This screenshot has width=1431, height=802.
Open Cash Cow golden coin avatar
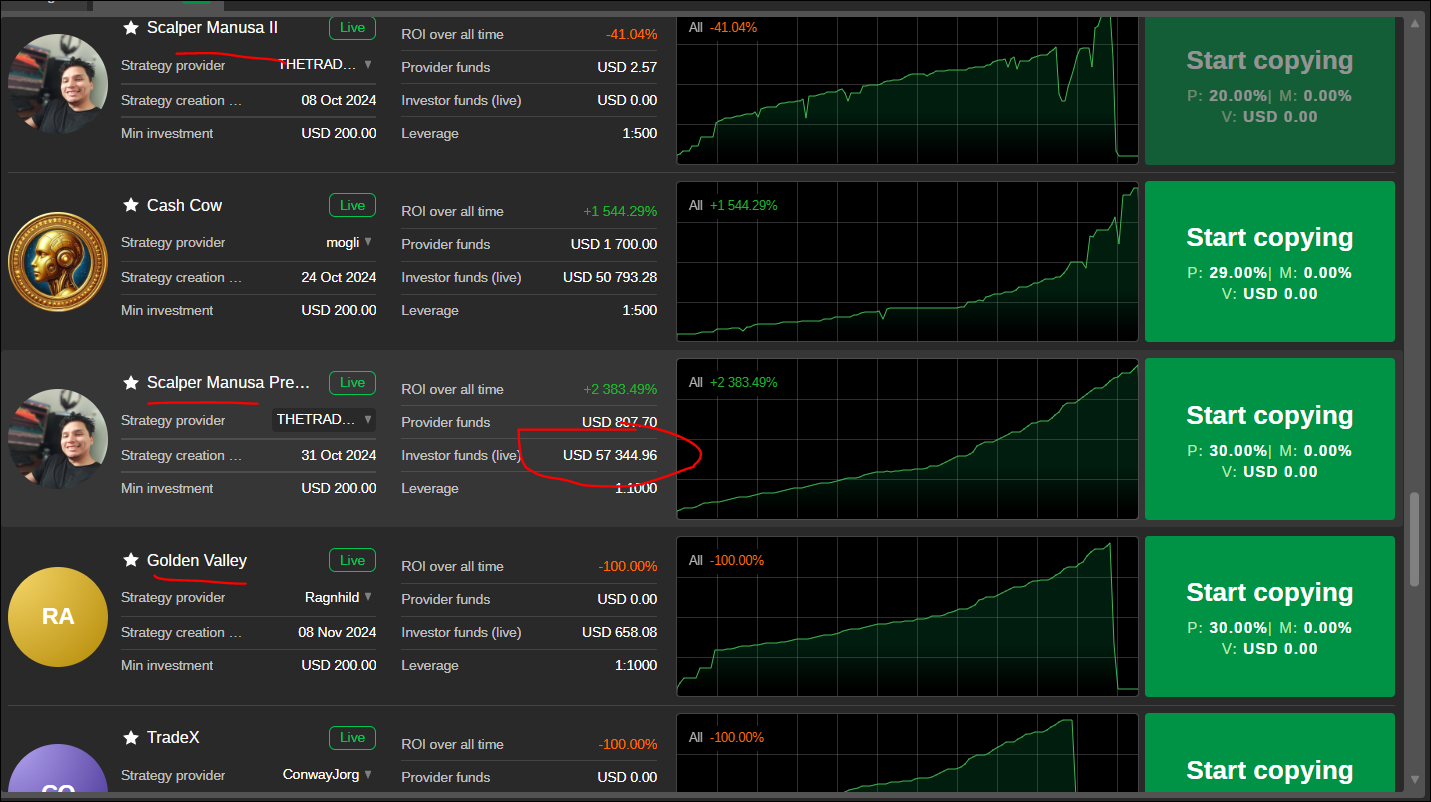tap(58, 262)
